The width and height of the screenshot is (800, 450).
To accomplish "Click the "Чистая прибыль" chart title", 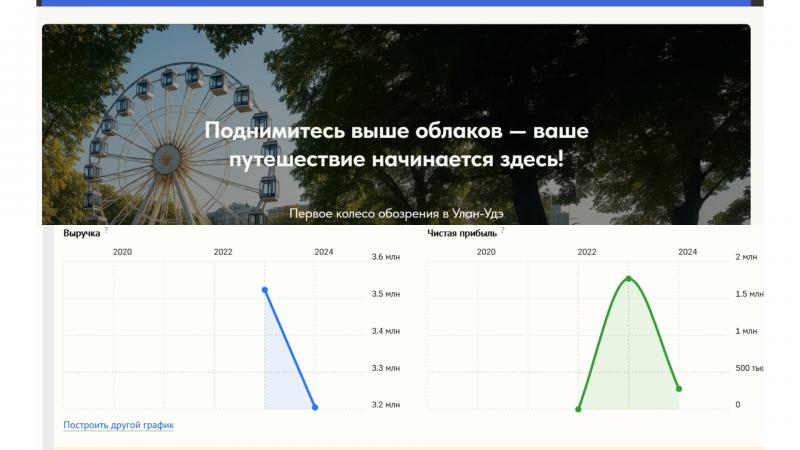I will [x=462, y=233].
